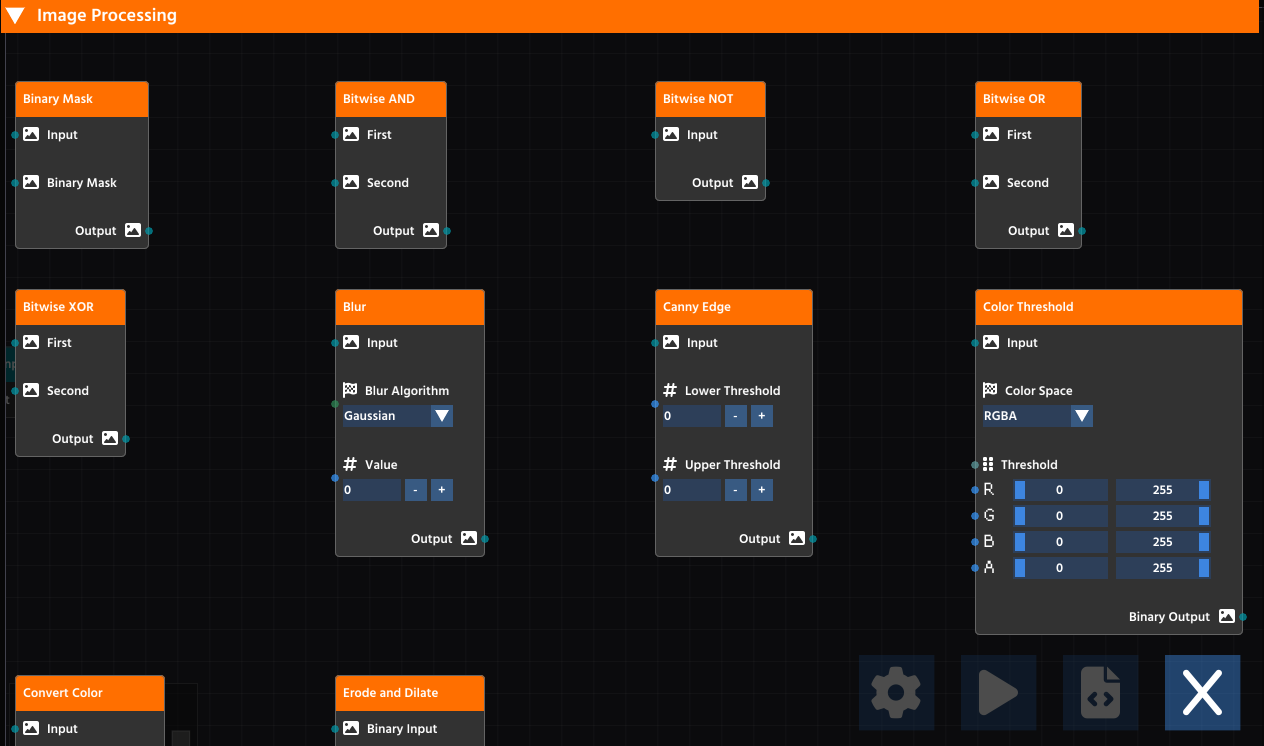Screen dimensions: 1264x746
Task: Close the node palette with X button
Action: point(1202,692)
